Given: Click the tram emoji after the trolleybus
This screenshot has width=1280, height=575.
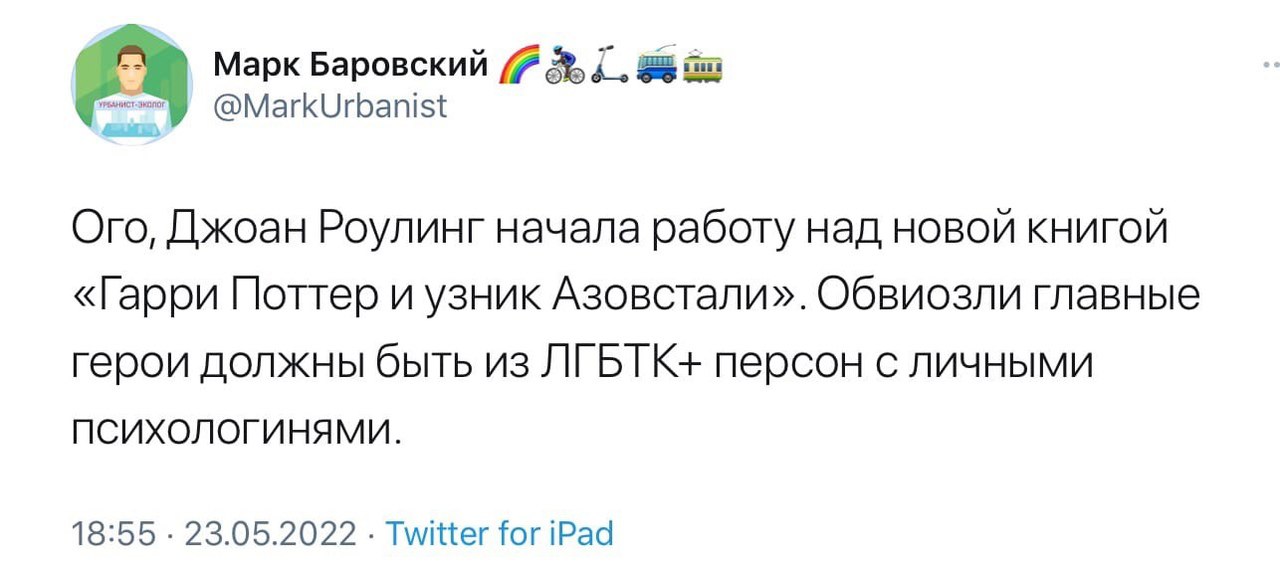Looking at the screenshot, I should coord(705,68).
